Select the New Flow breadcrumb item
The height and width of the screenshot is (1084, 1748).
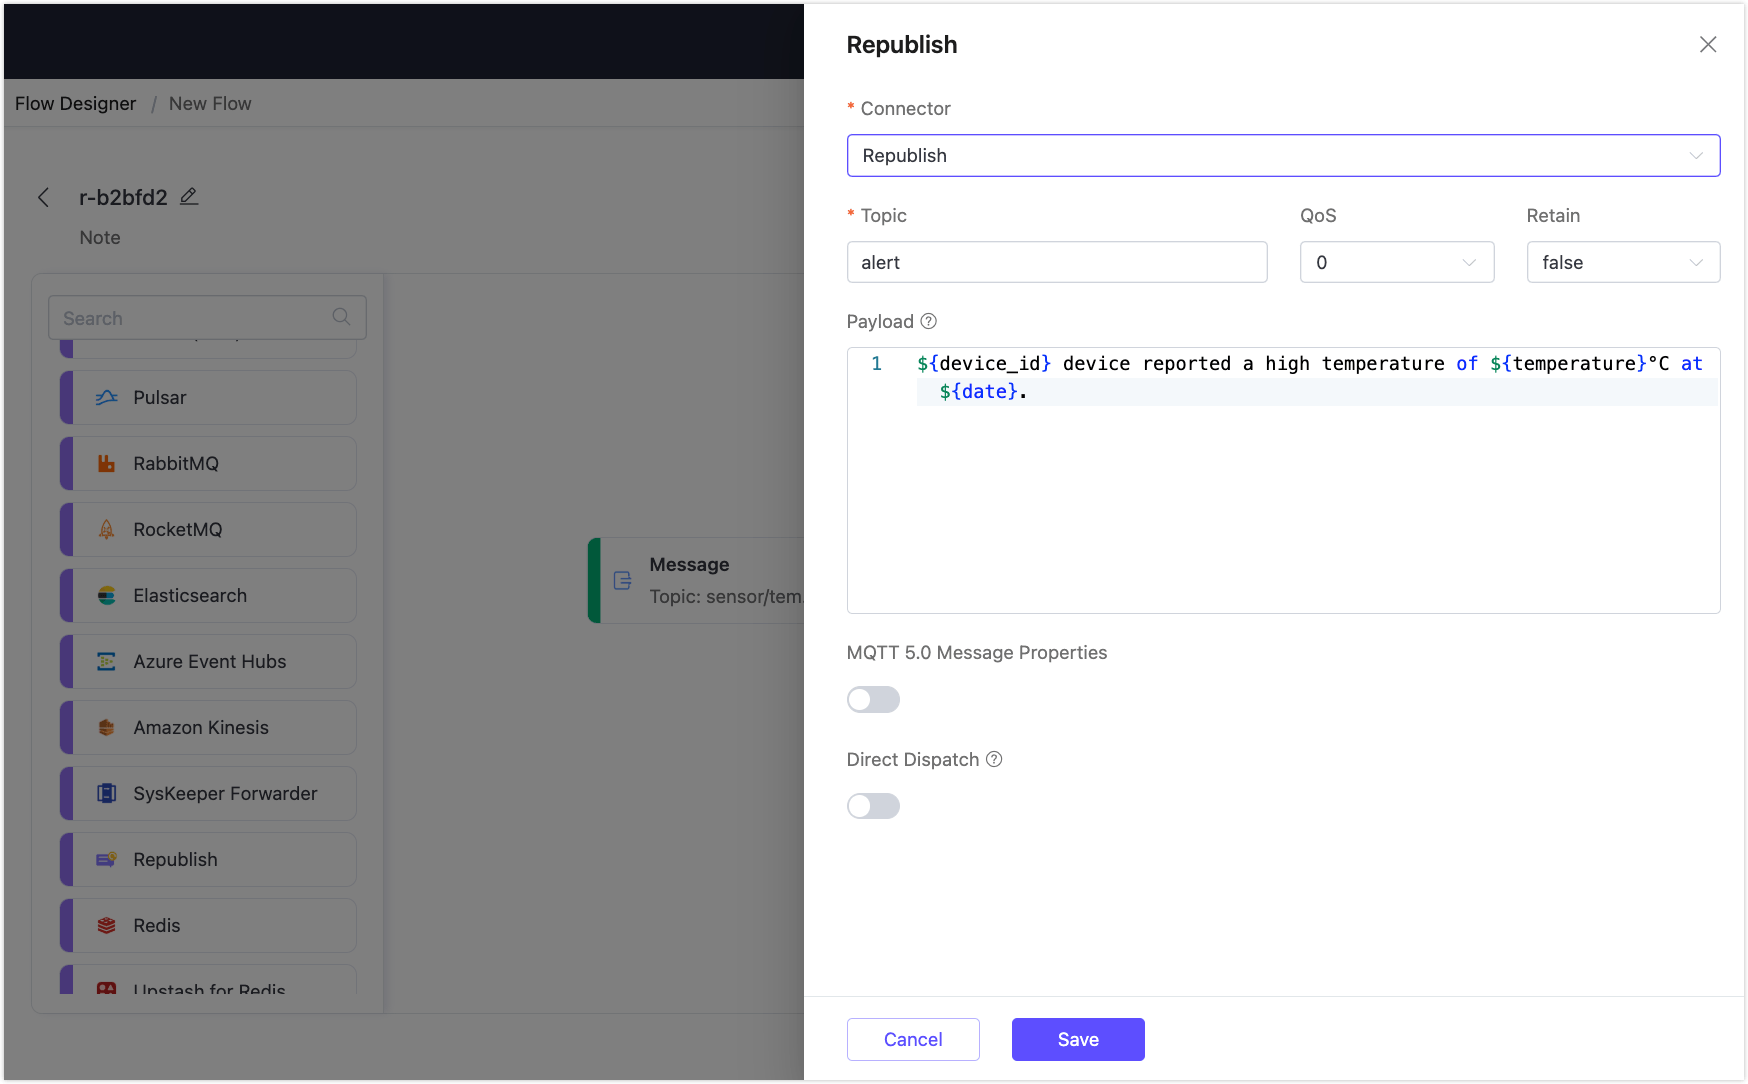pyautogui.click(x=209, y=103)
